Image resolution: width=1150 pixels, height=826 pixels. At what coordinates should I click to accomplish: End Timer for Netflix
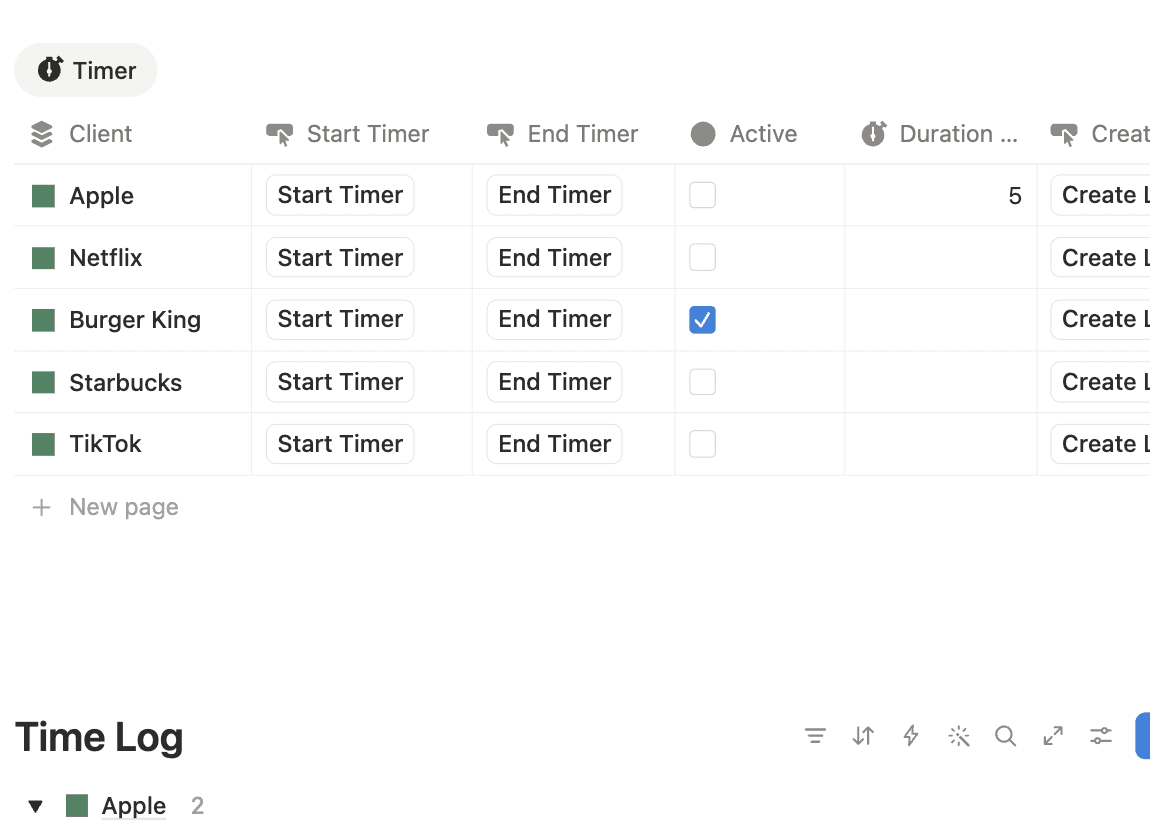pyautogui.click(x=554, y=257)
